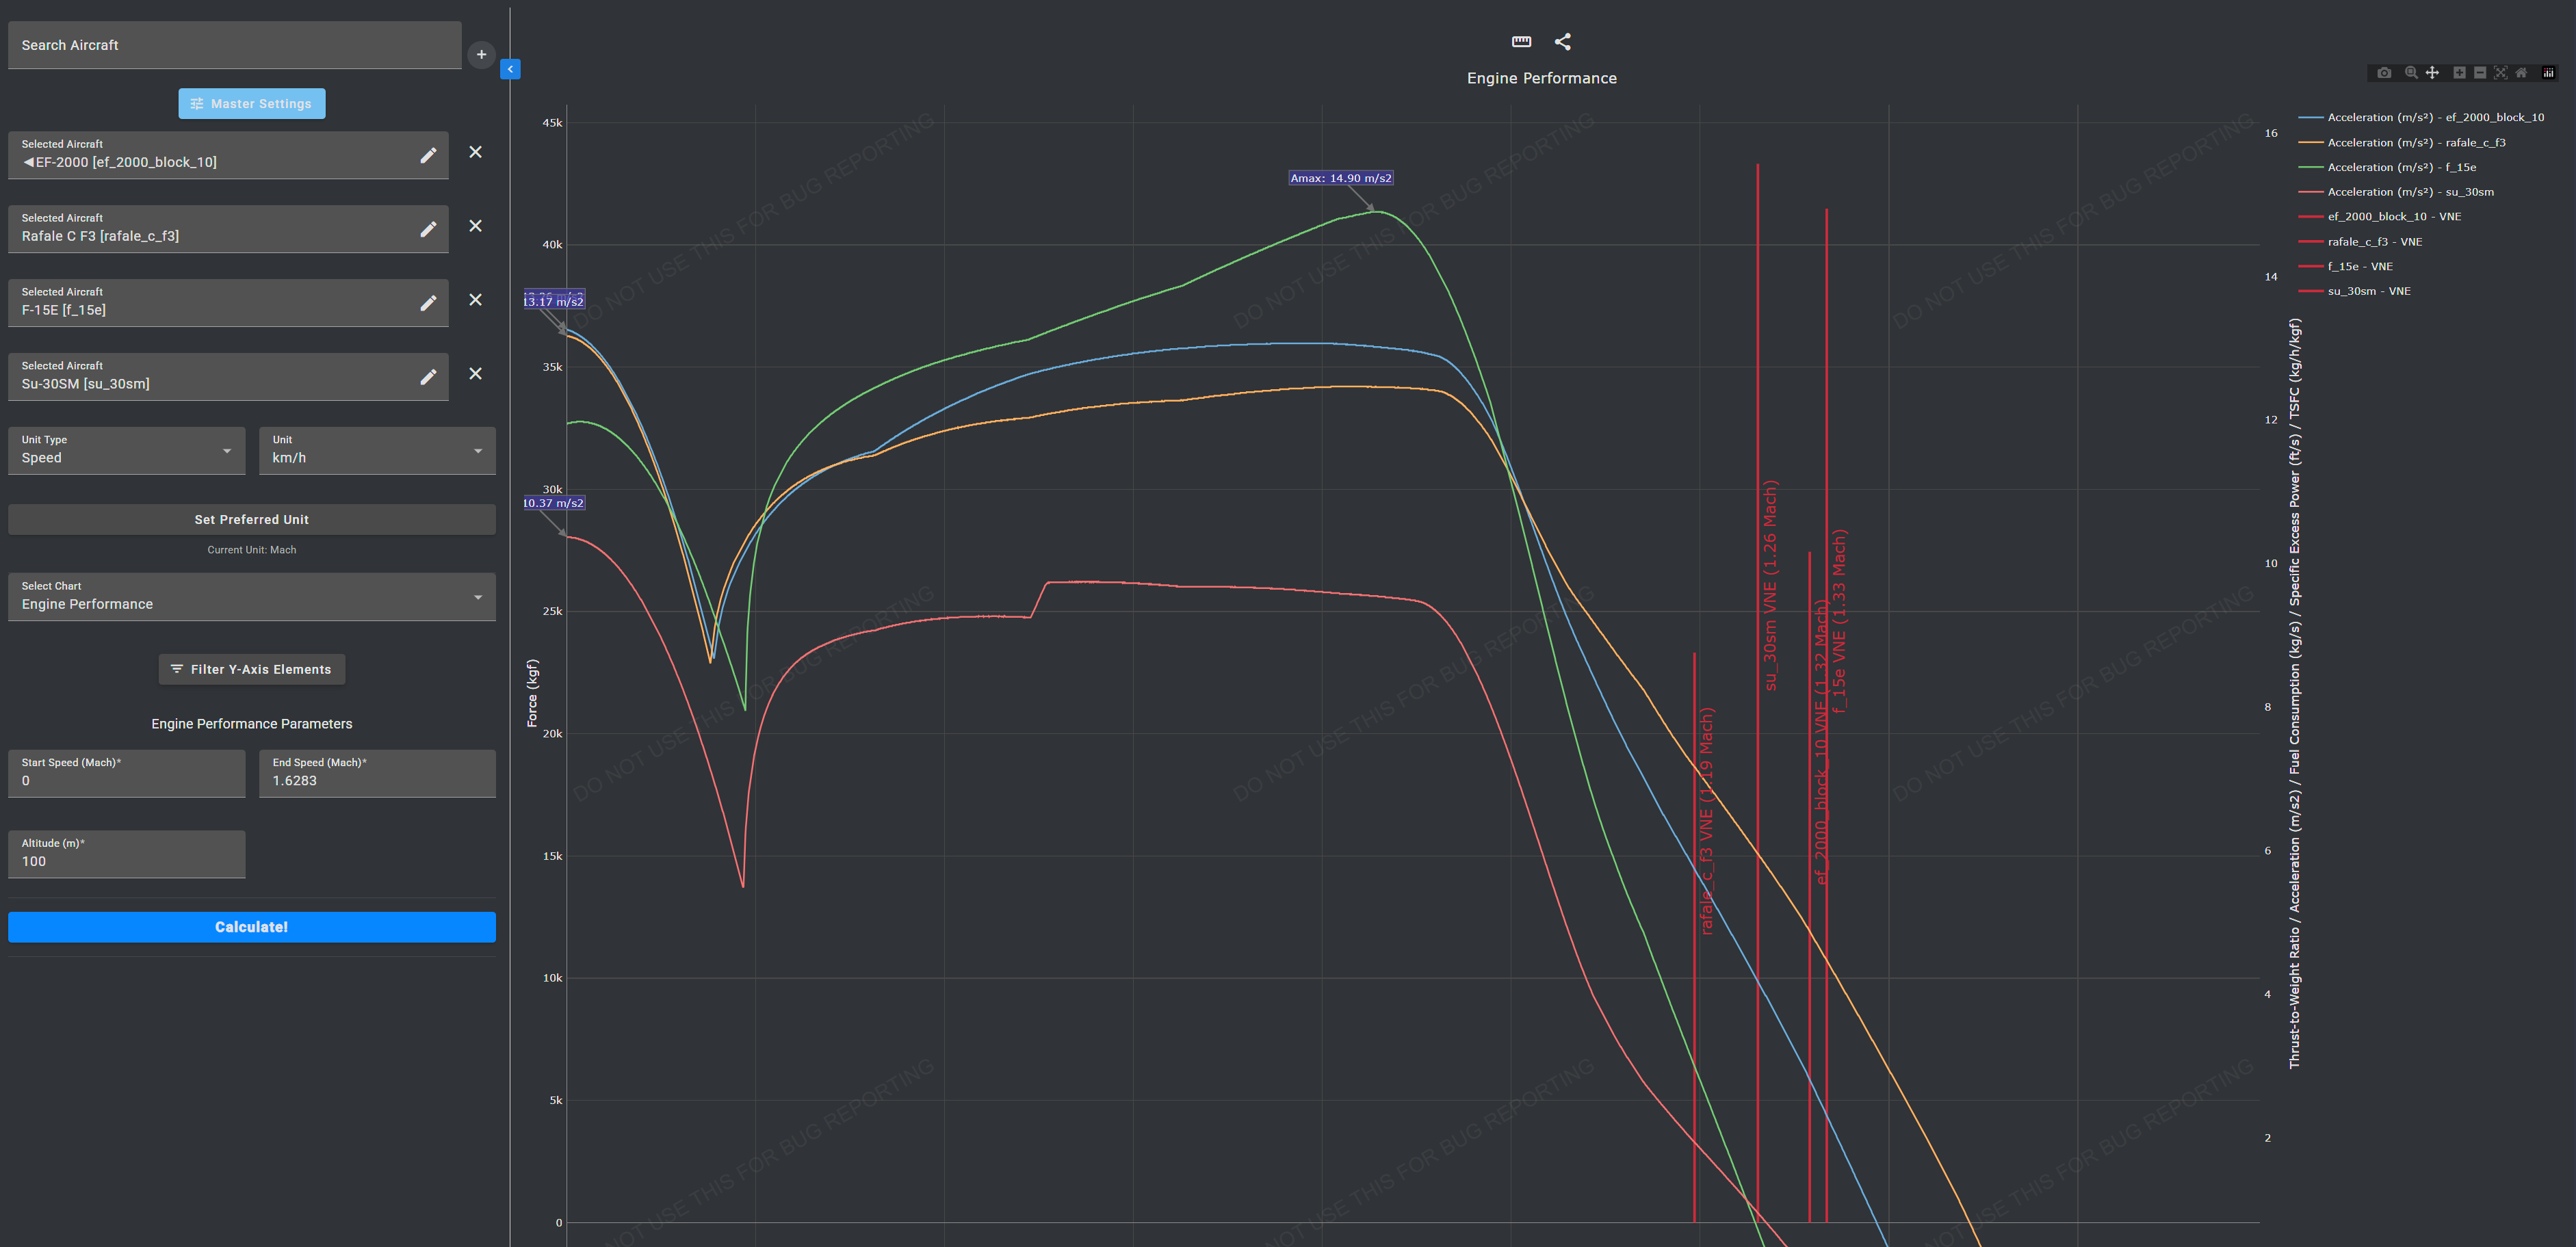Click the camera download-plot icon

click(x=2384, y=73)
